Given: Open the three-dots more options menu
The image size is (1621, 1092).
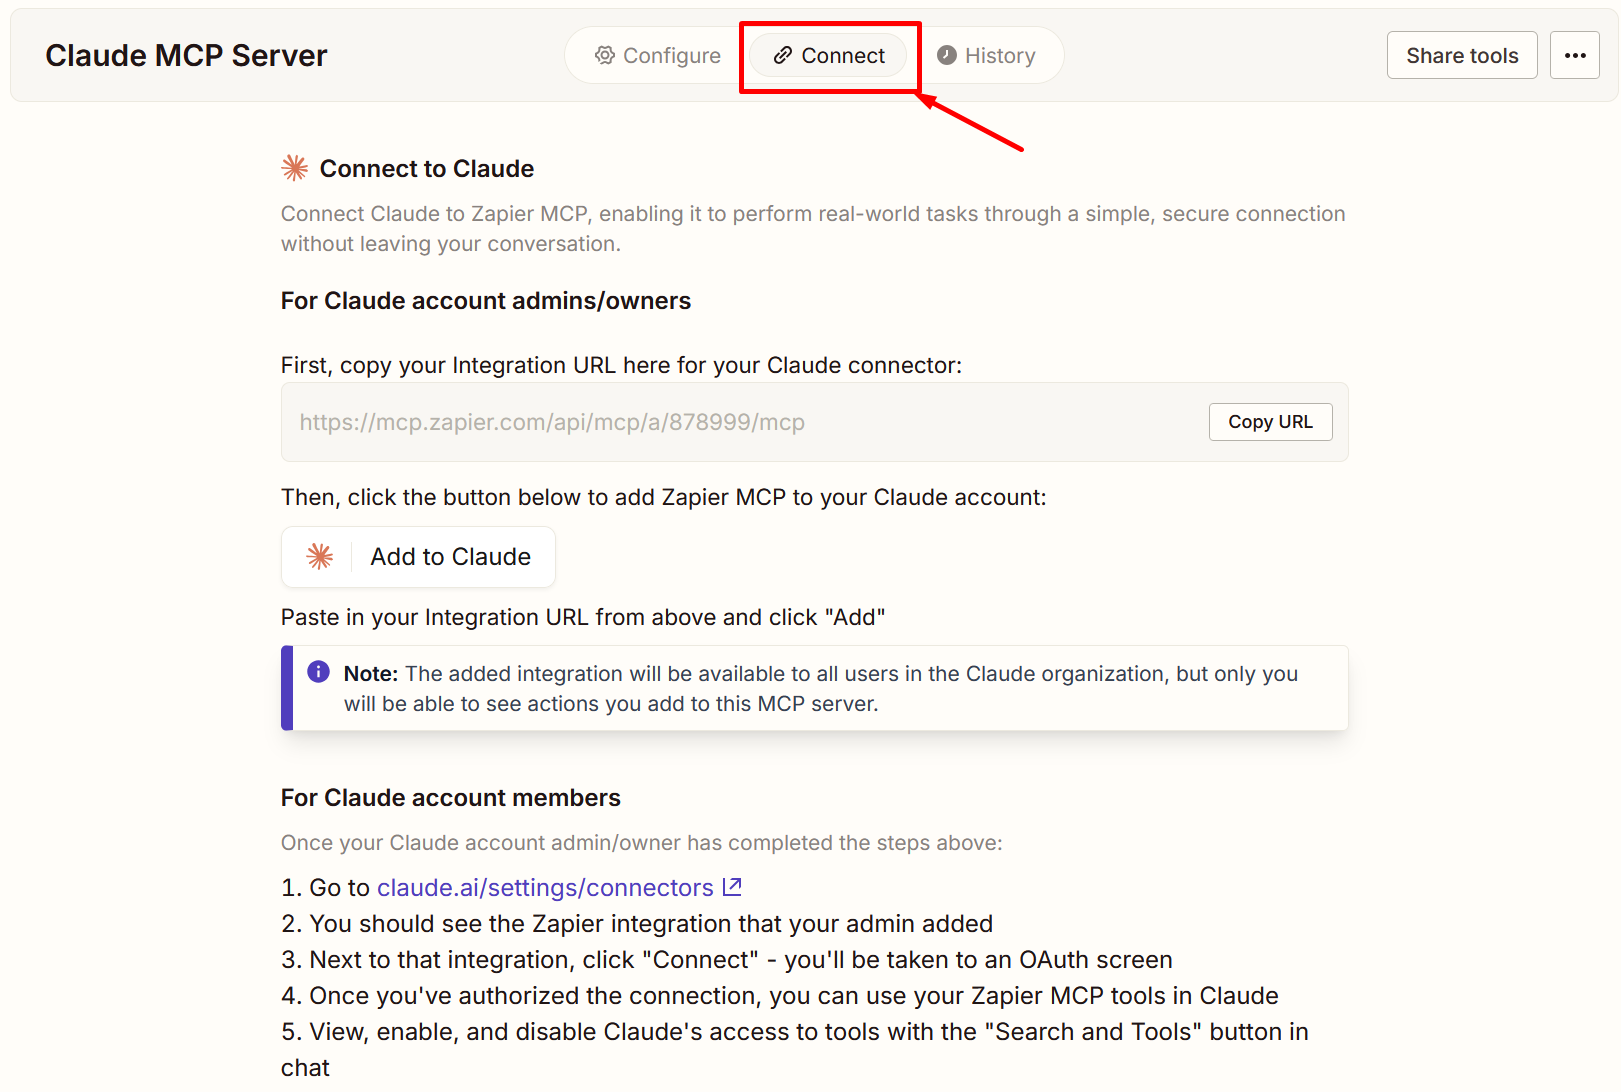Looking at the screenshot, I should [1574, 55].
